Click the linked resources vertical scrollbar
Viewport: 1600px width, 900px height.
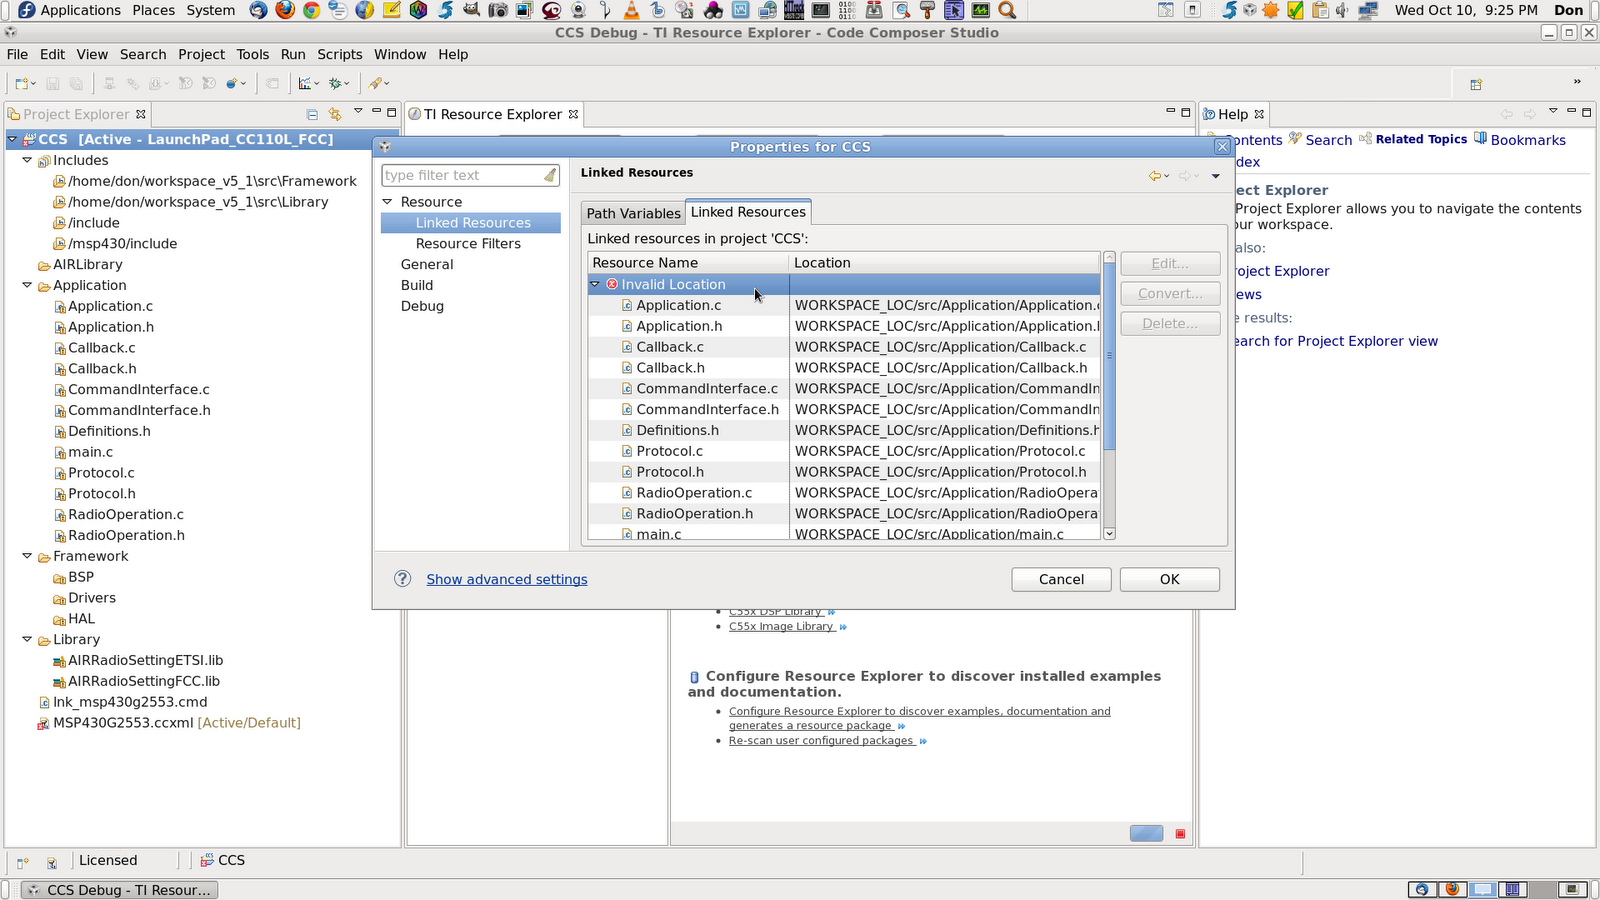click(1108, 396)
